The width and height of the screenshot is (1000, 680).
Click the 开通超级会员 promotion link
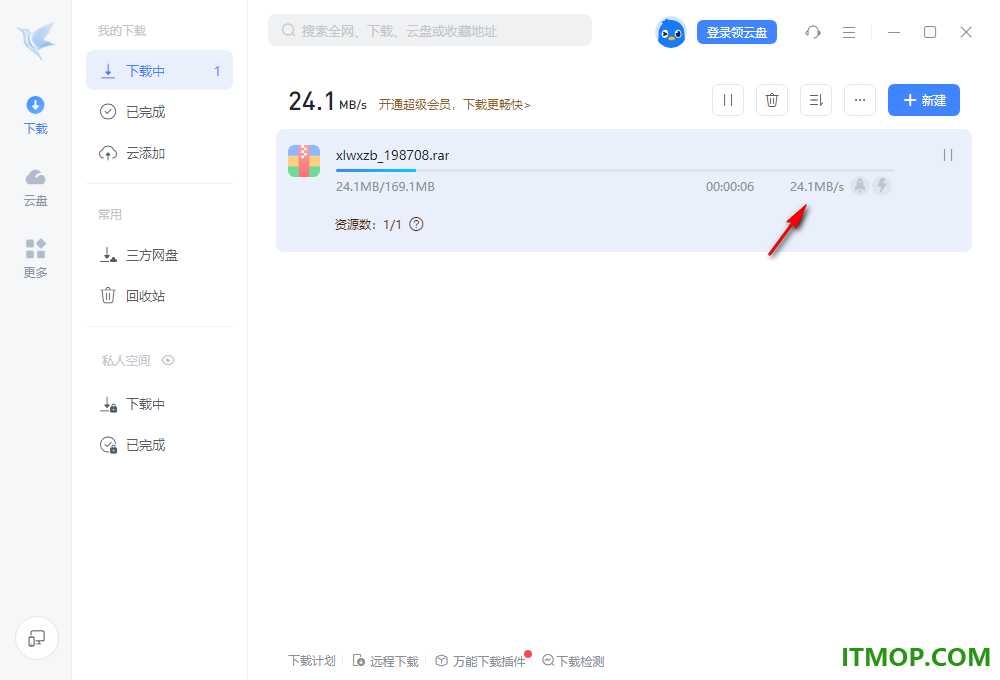pyautogui.click(x=455, y=105)
